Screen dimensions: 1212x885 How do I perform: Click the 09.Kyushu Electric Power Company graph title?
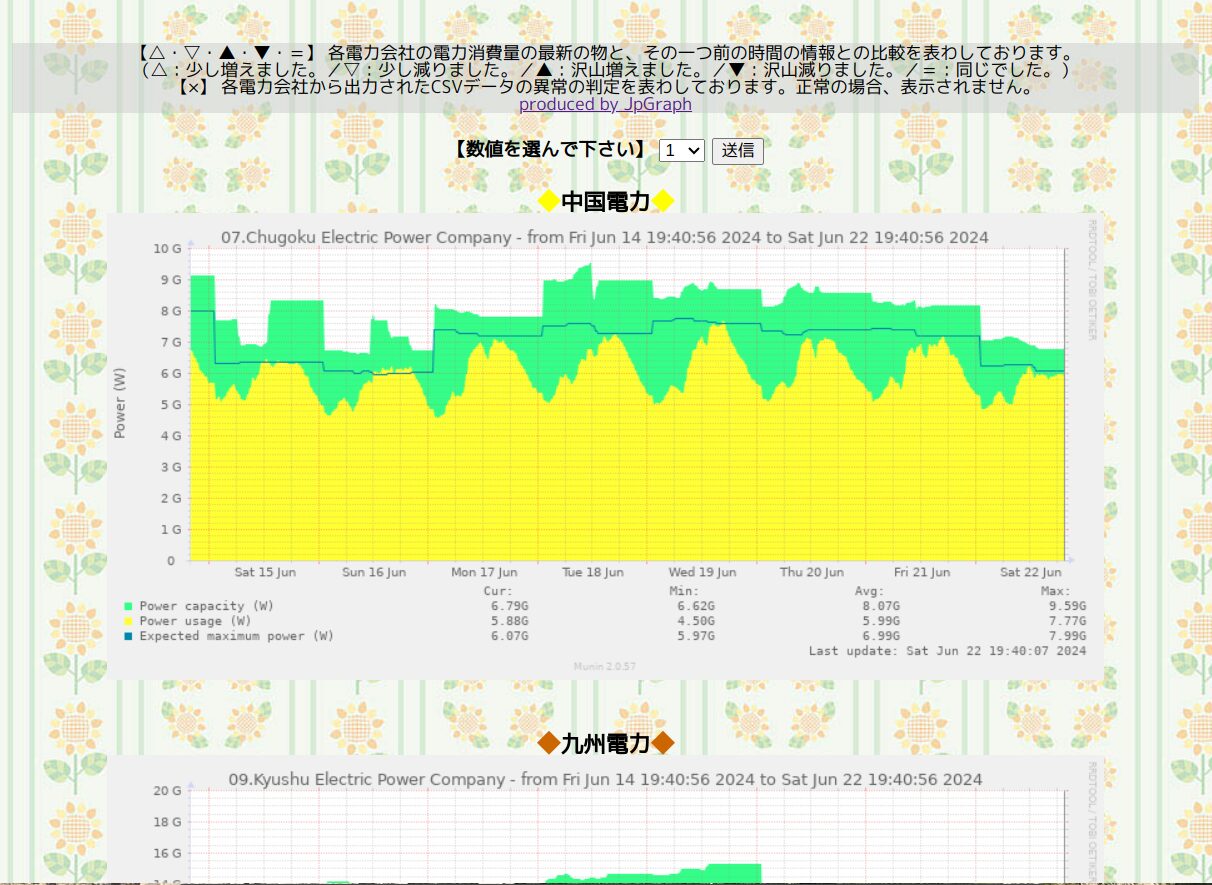click(605, 779)
